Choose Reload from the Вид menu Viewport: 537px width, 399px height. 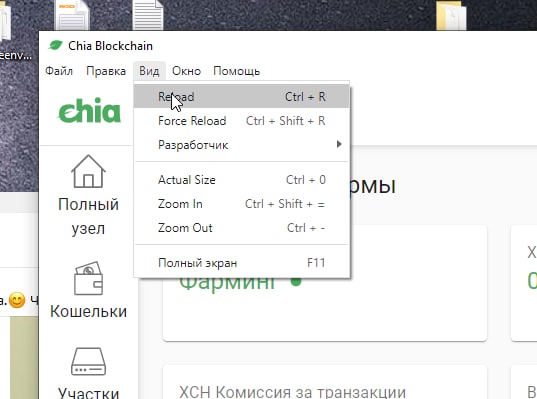tap(241, 97)
